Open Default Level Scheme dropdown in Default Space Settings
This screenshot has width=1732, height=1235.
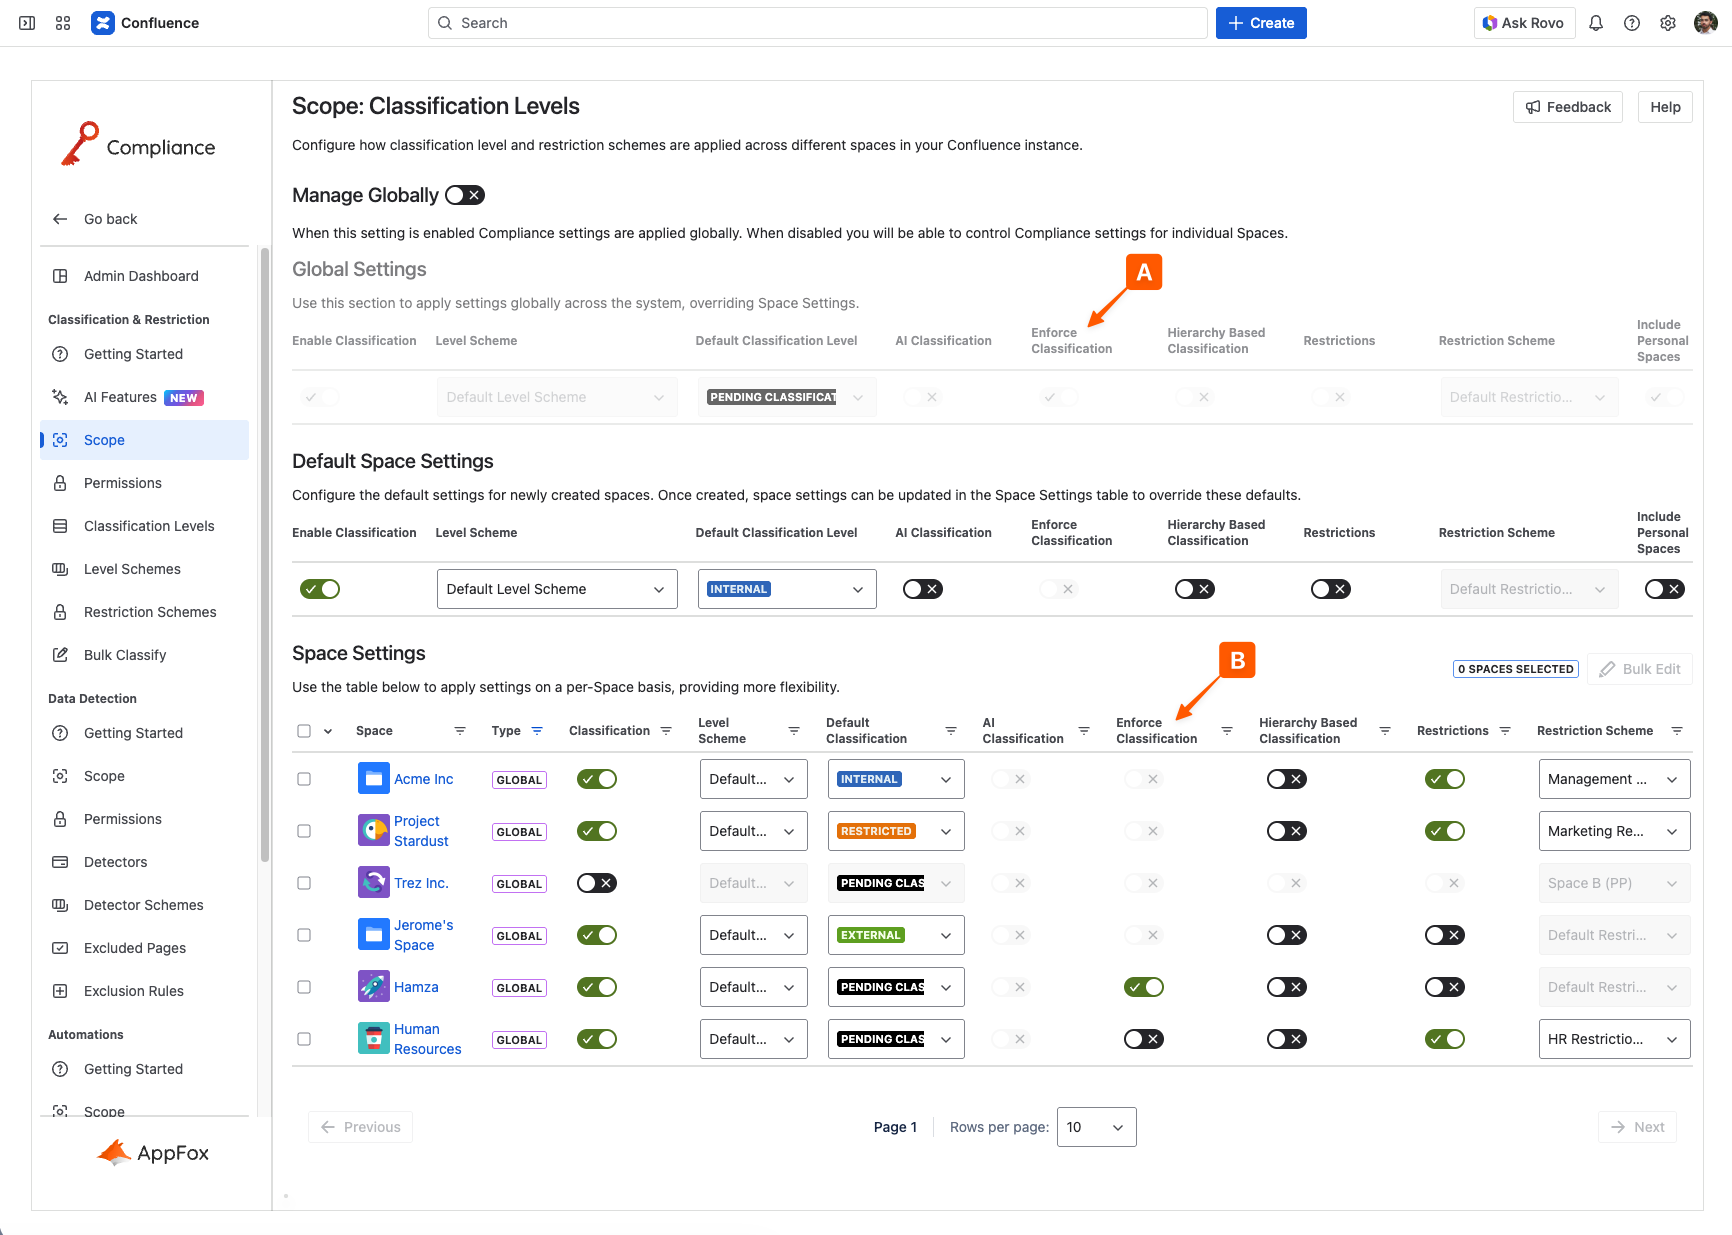(x=557, y=589)
